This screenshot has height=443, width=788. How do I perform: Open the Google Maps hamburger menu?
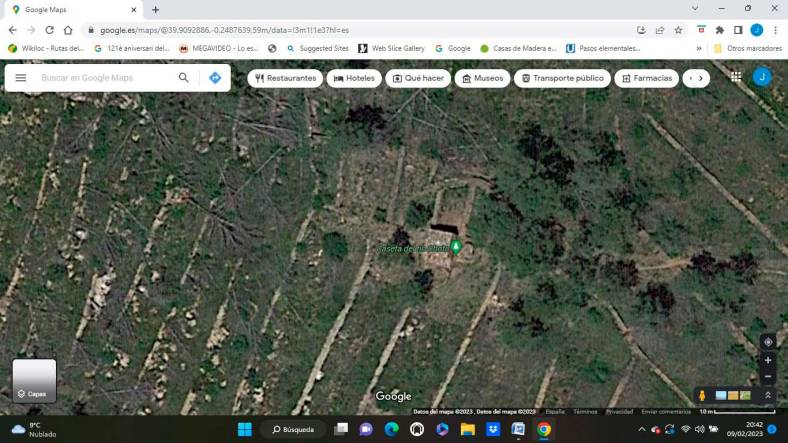tap(20, 78)
